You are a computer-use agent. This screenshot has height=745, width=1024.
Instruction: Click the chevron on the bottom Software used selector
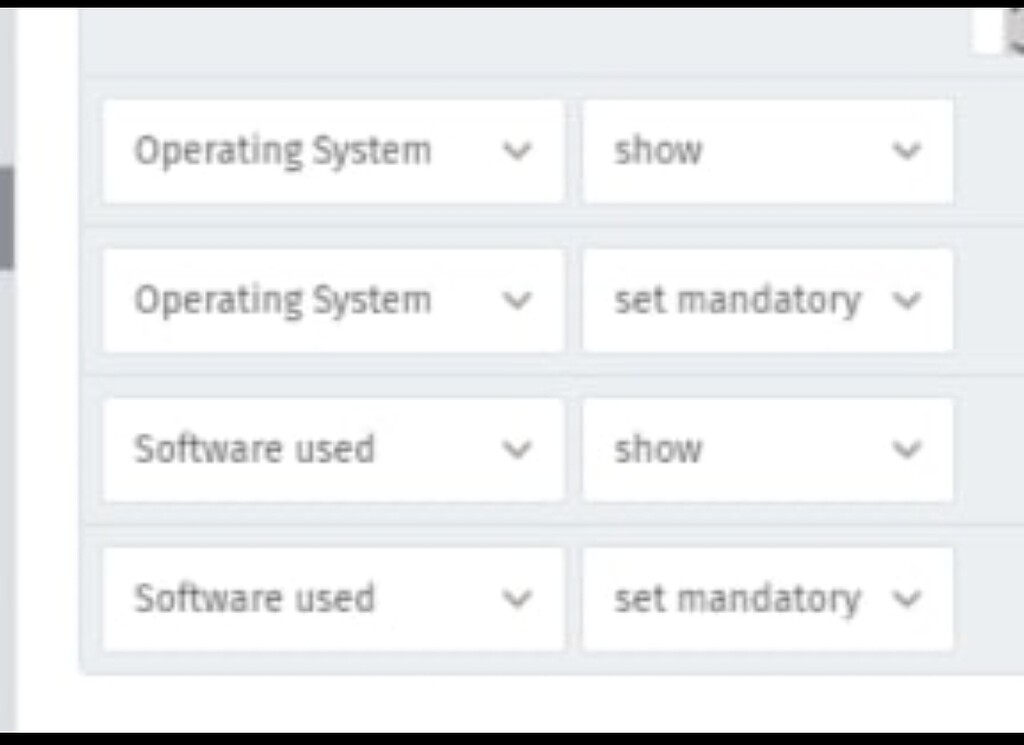coord(518,599)
